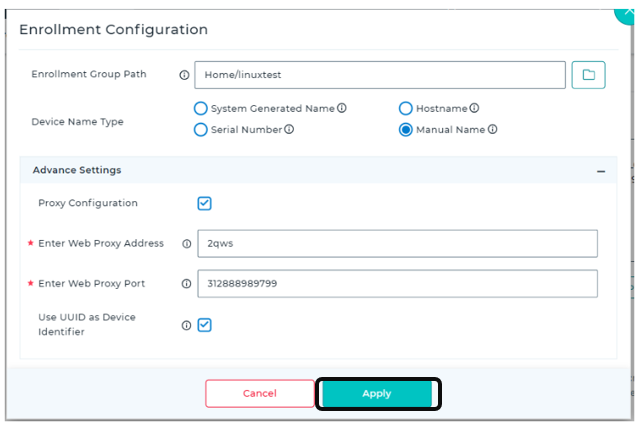Select System Generated Name radio button

[201, 108]
